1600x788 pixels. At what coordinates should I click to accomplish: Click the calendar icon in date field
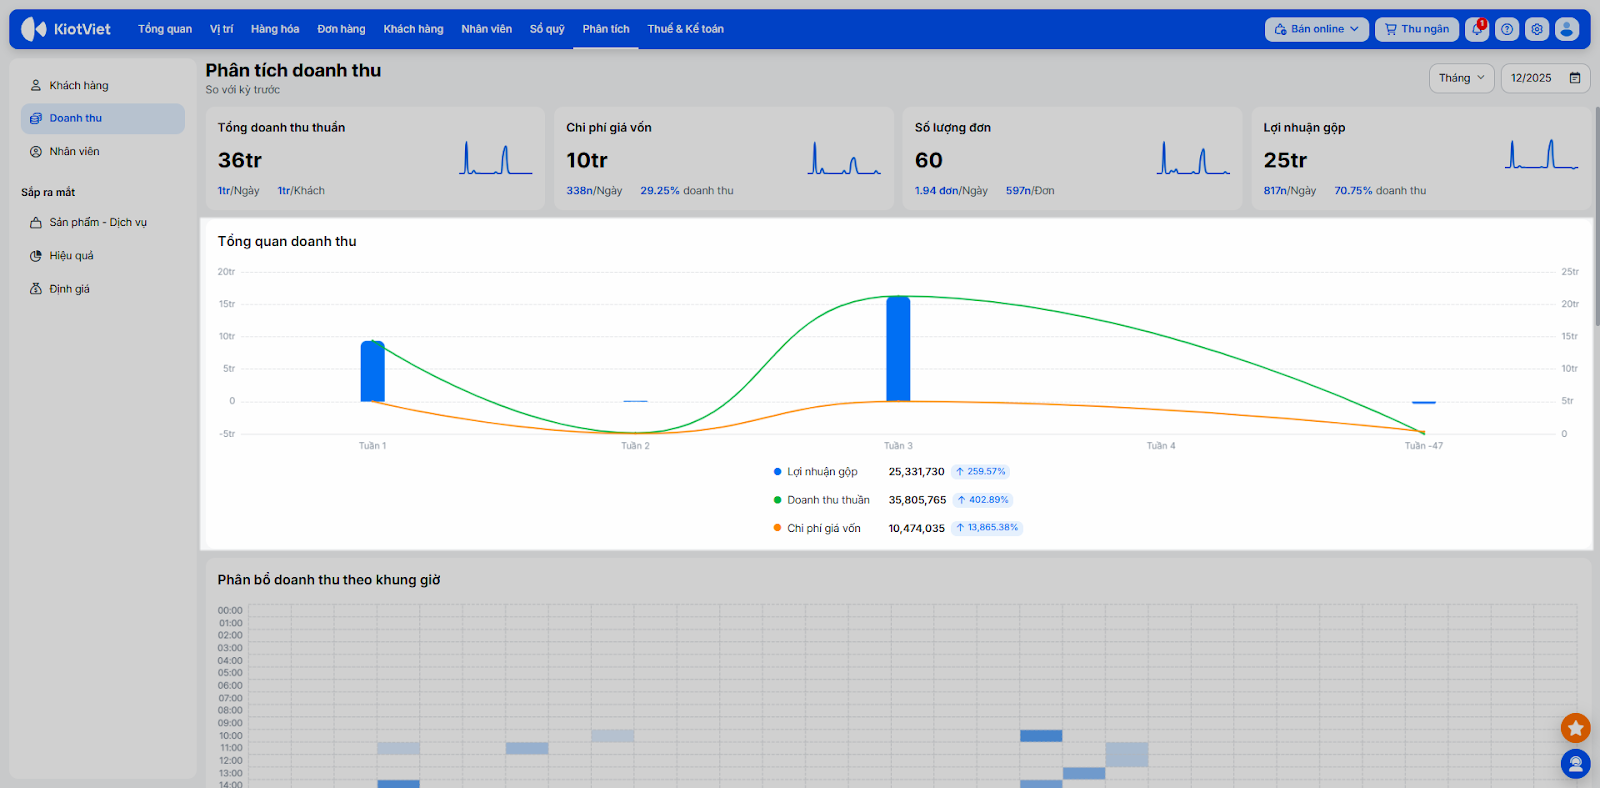(1575, 78)
